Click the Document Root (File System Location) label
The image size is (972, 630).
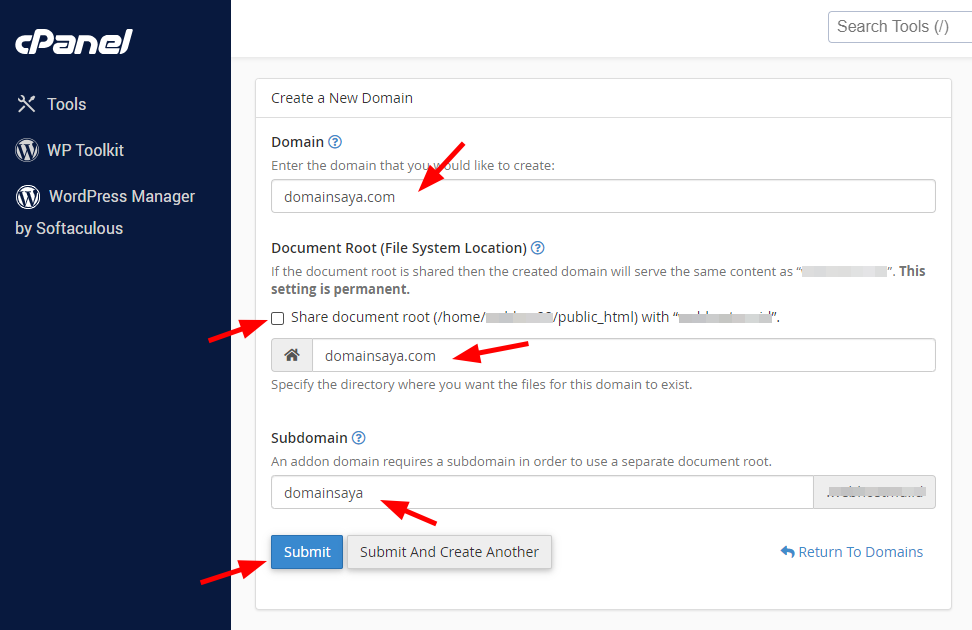click(399, 248)
